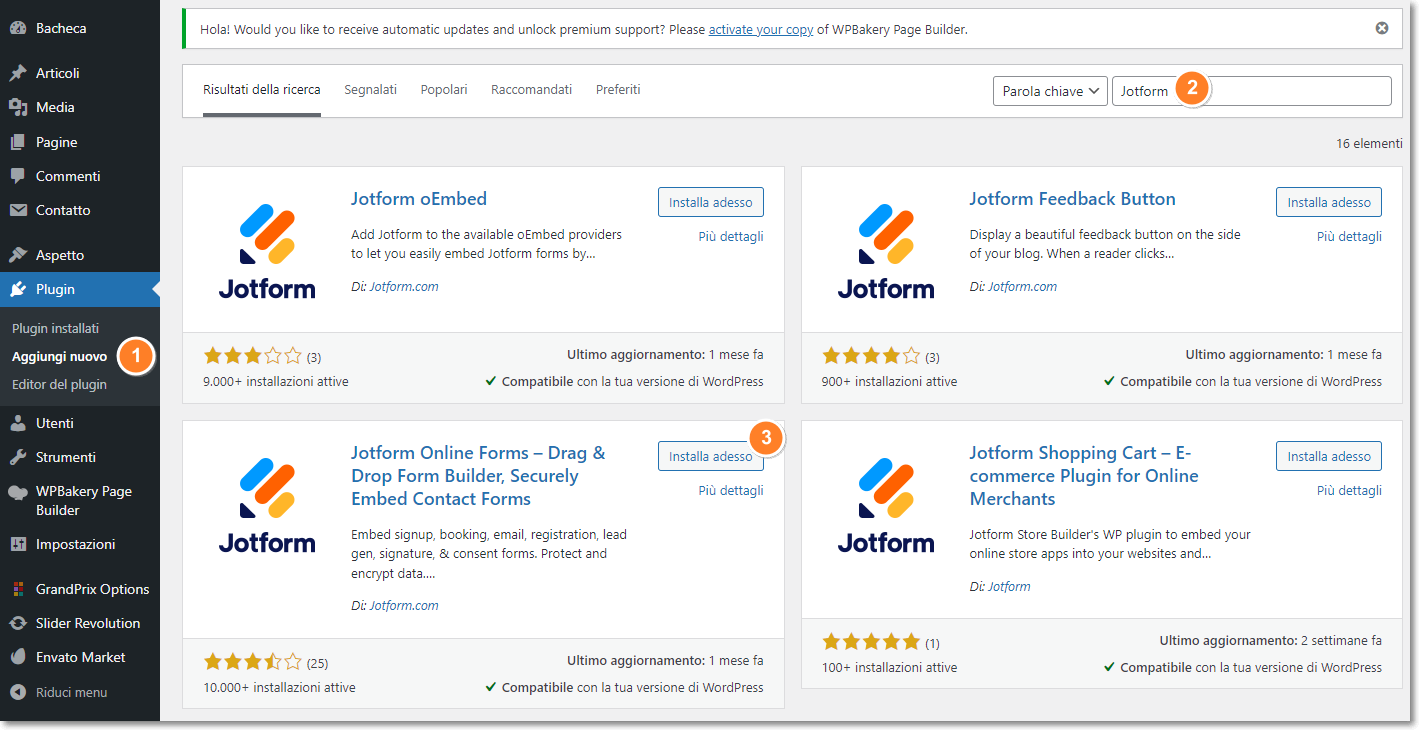Click the Bacheca dashboard gauge icon

18,28
